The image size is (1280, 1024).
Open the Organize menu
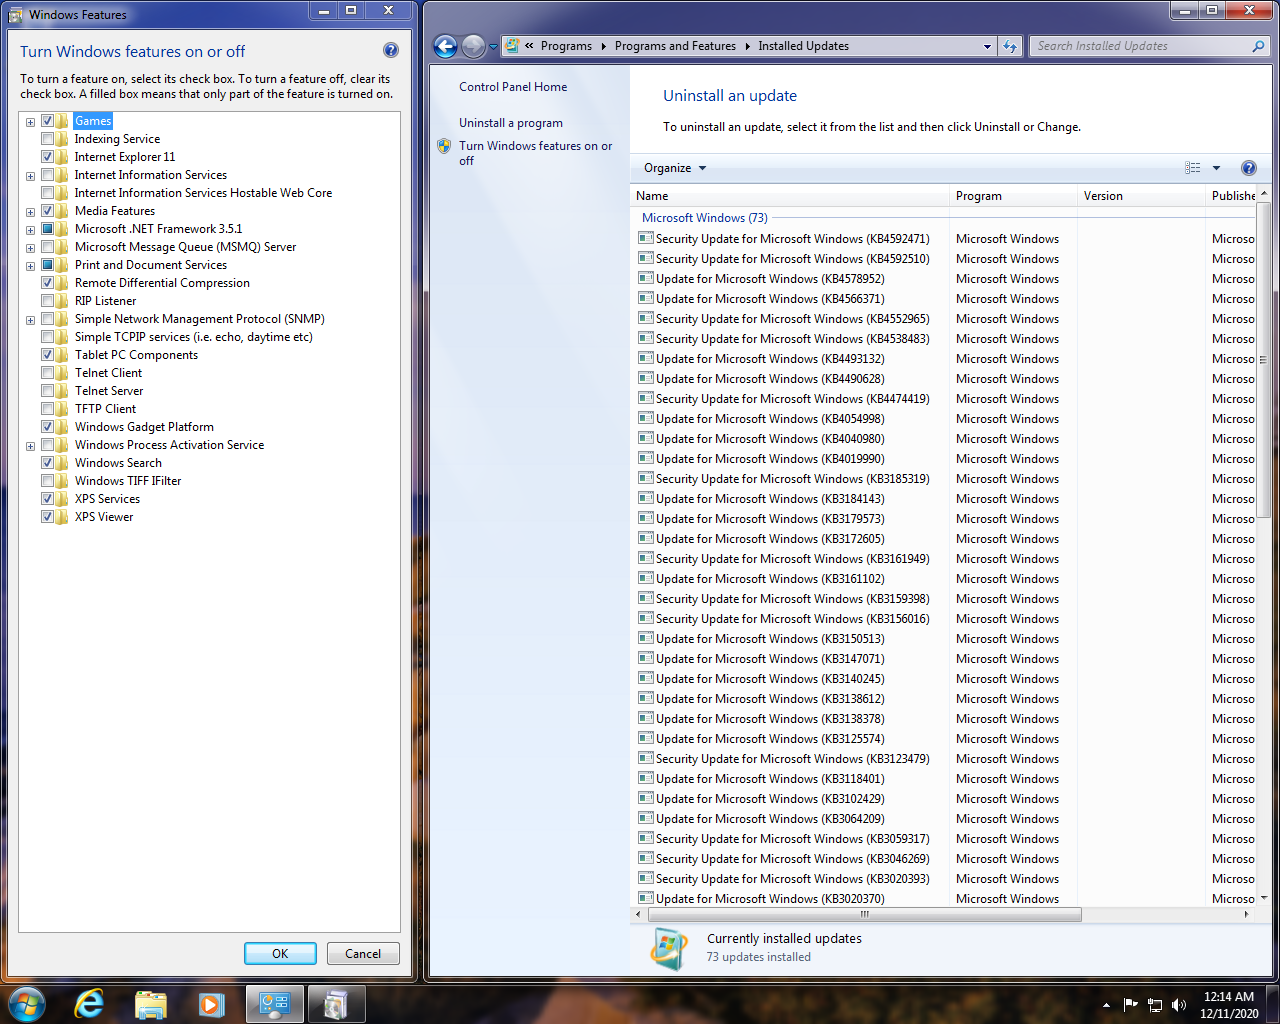pos(675,168)
